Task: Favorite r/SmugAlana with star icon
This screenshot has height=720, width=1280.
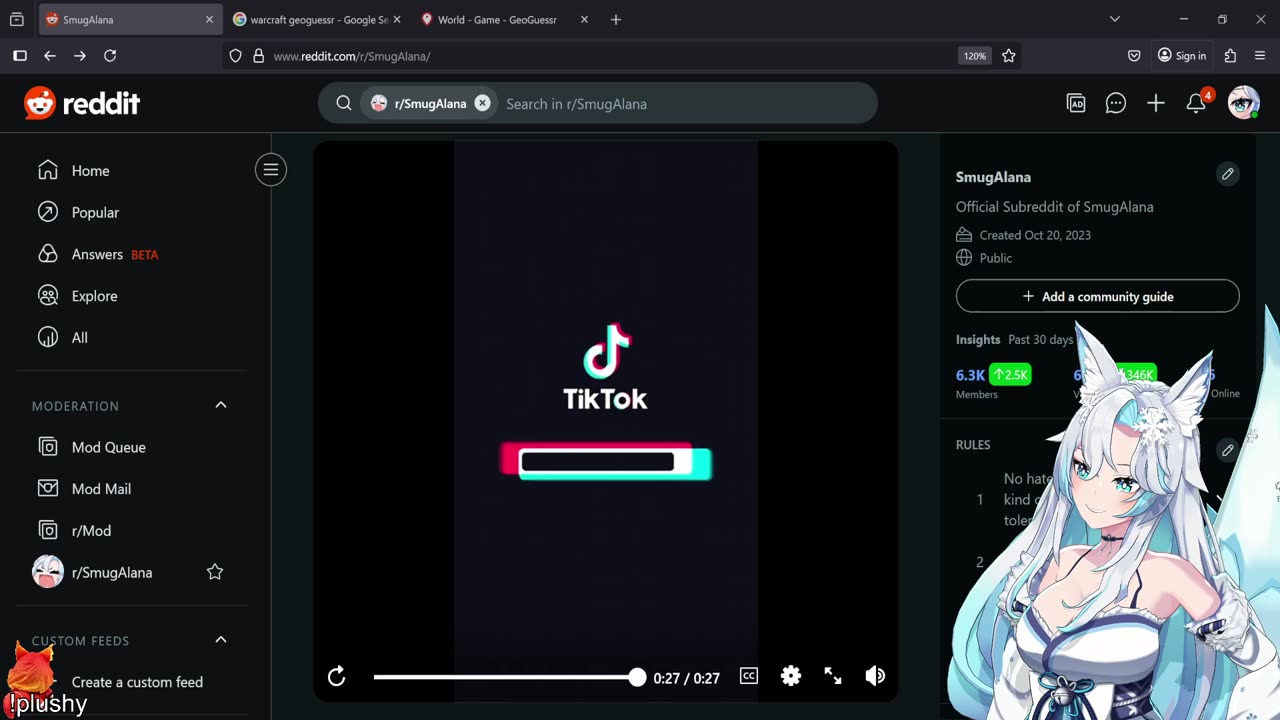Action: pos(215,572)
